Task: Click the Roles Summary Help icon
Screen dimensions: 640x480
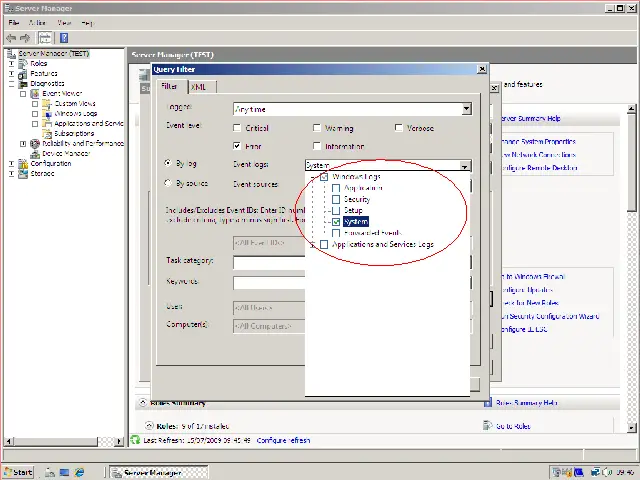Action: pyautogui.click(x=487, y=403)
